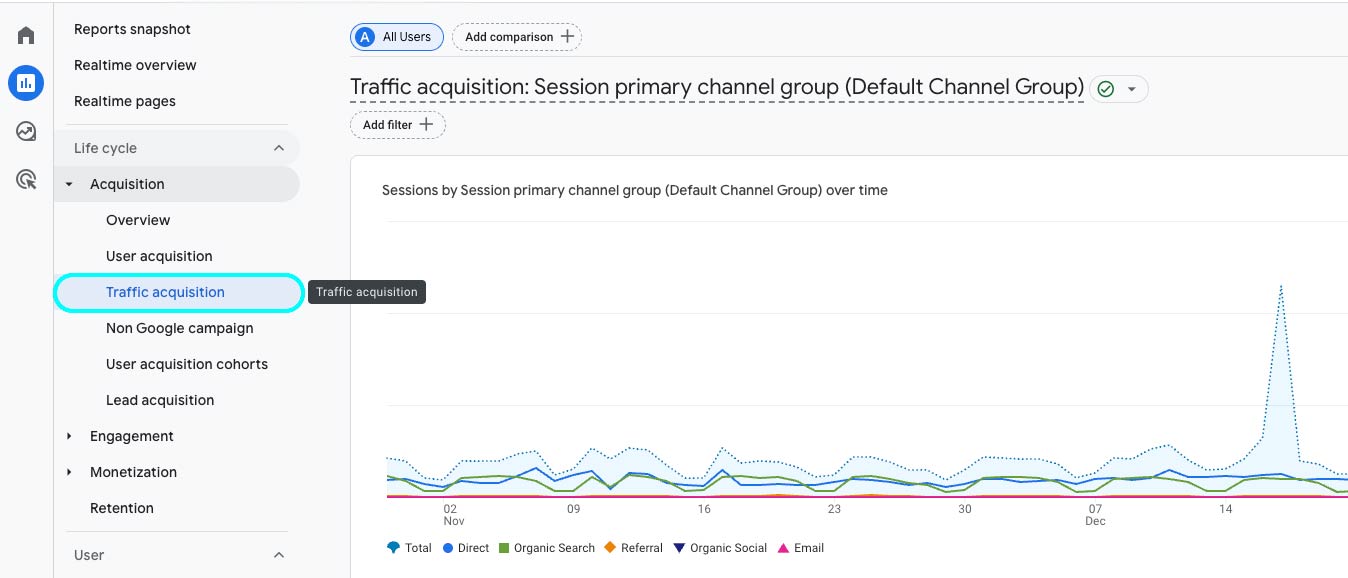Open the Home icon in left rail
The image size is (1348, 578).
(x=26, y=36)
